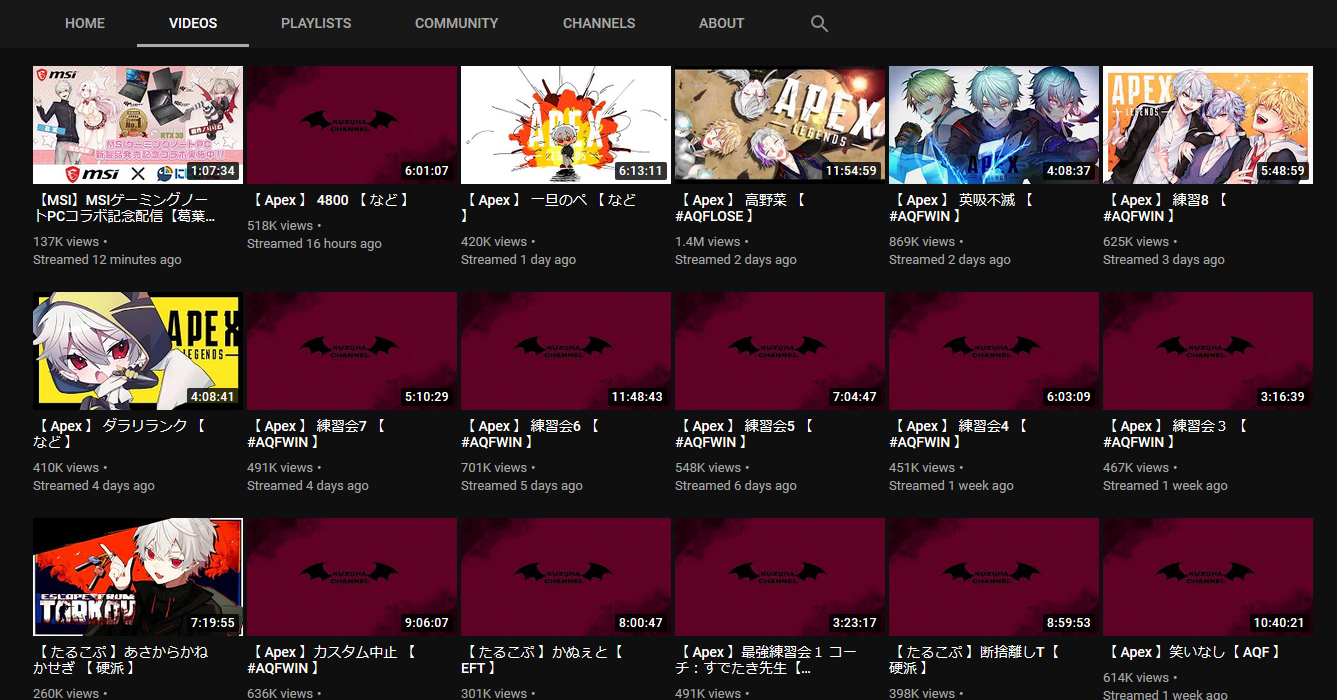Viewport: 1337px width, 700px height.
Task: Open the 10:40:21 bat logo thumbnail
Action: [1208, 577]
